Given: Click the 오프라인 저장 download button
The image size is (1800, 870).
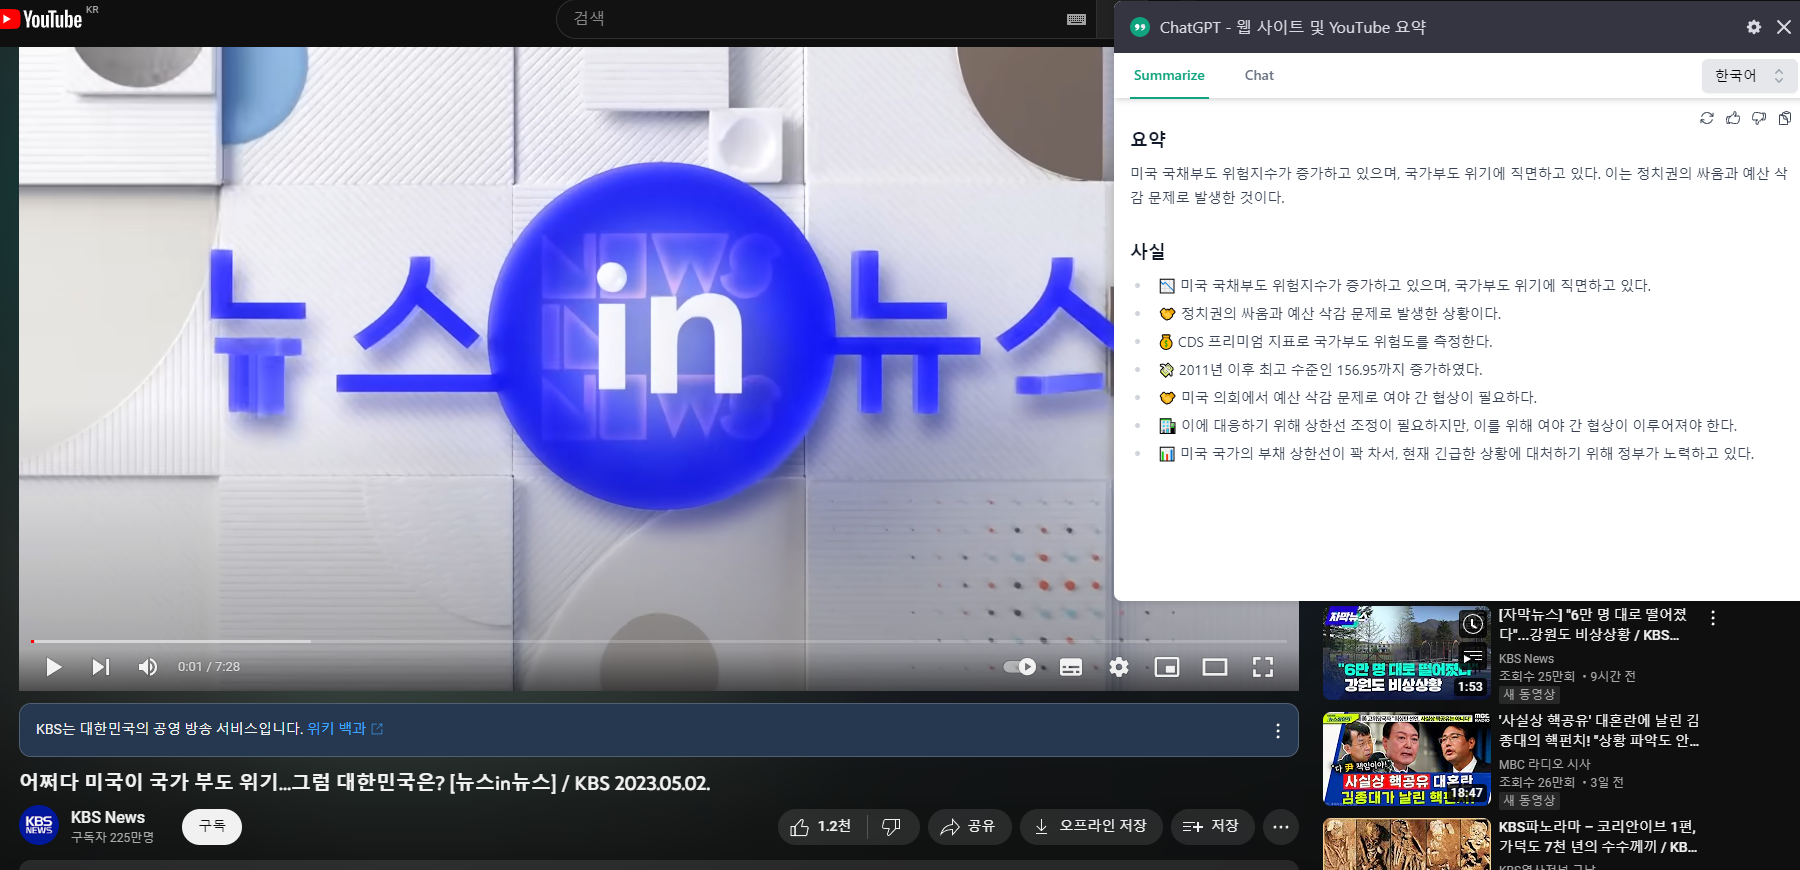Looking at the screenshot, I should 1090,827.
